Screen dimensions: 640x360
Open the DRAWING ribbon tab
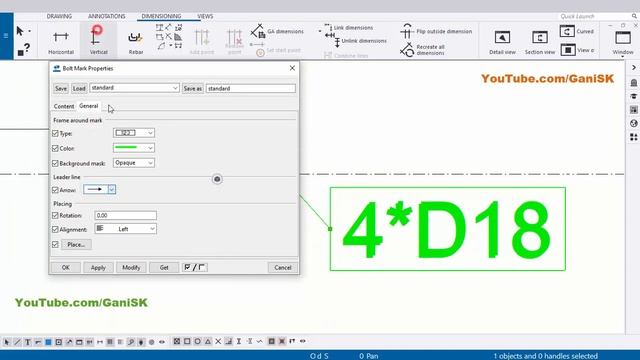click(59, 16)
